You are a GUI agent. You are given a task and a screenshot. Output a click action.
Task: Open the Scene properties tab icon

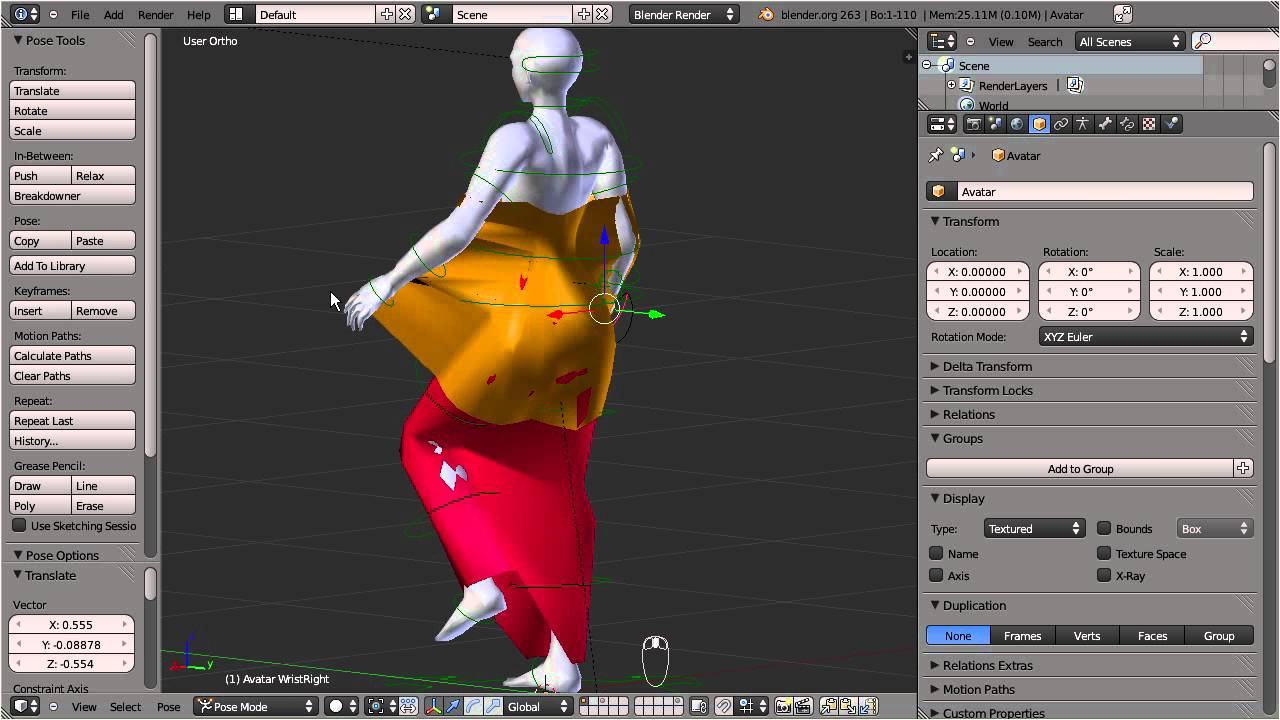[995, 124]
